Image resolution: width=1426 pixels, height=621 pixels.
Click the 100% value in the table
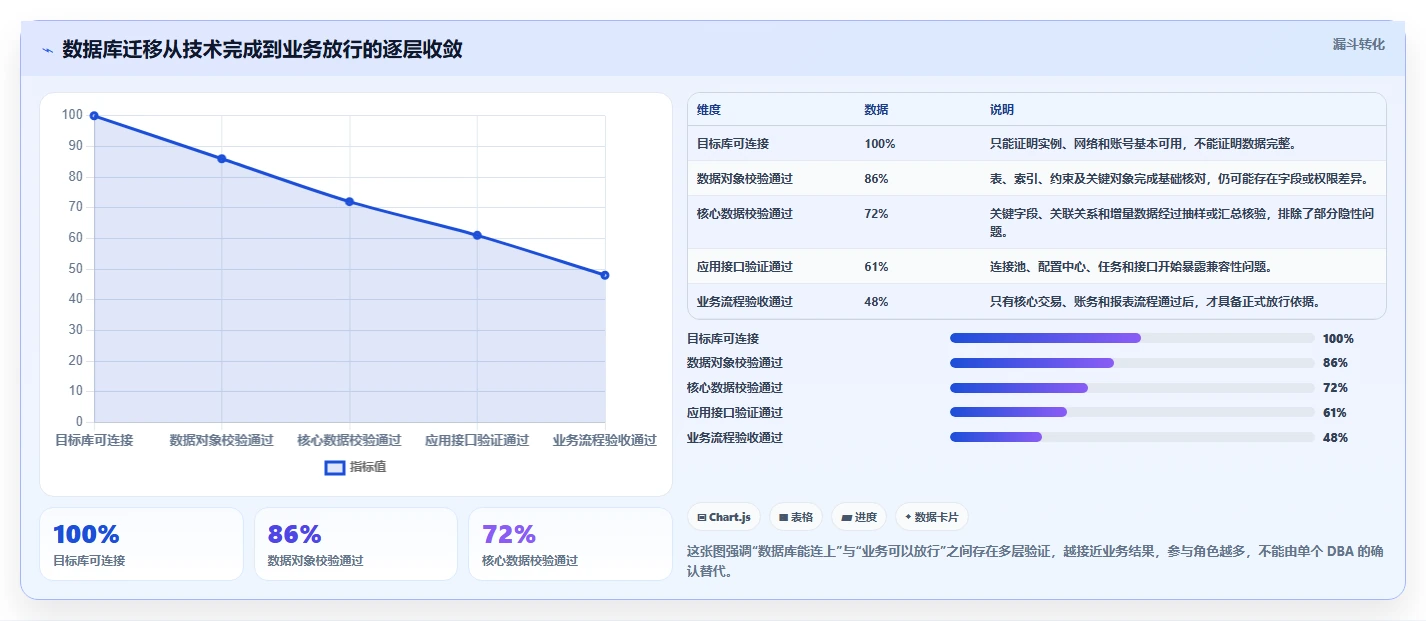(x=880, y=144)
